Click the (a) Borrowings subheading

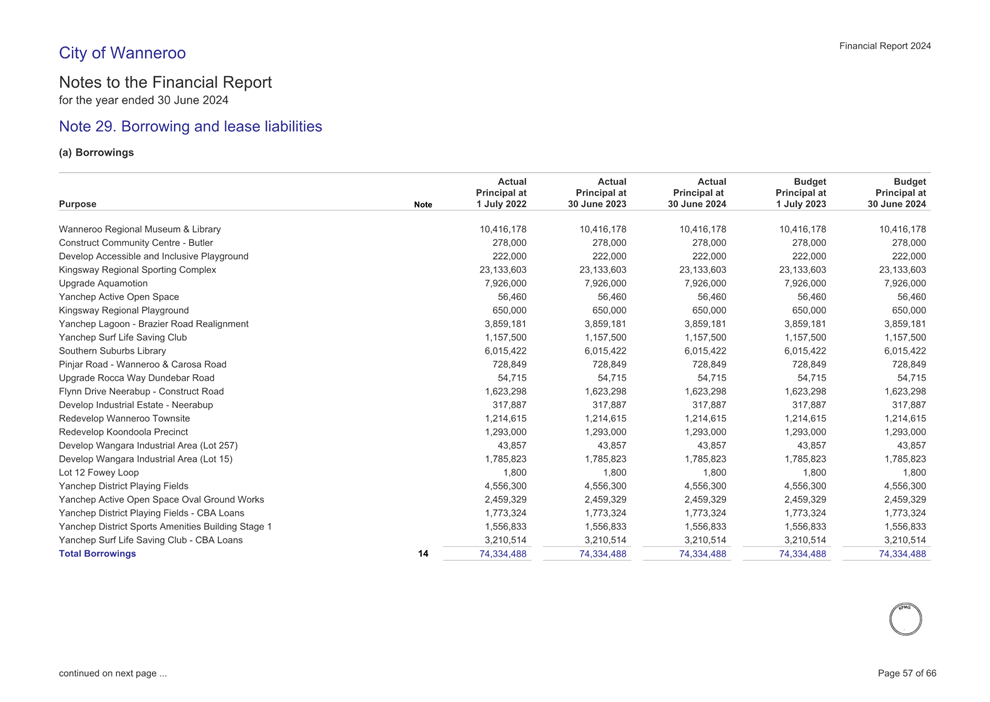point(97,153)
